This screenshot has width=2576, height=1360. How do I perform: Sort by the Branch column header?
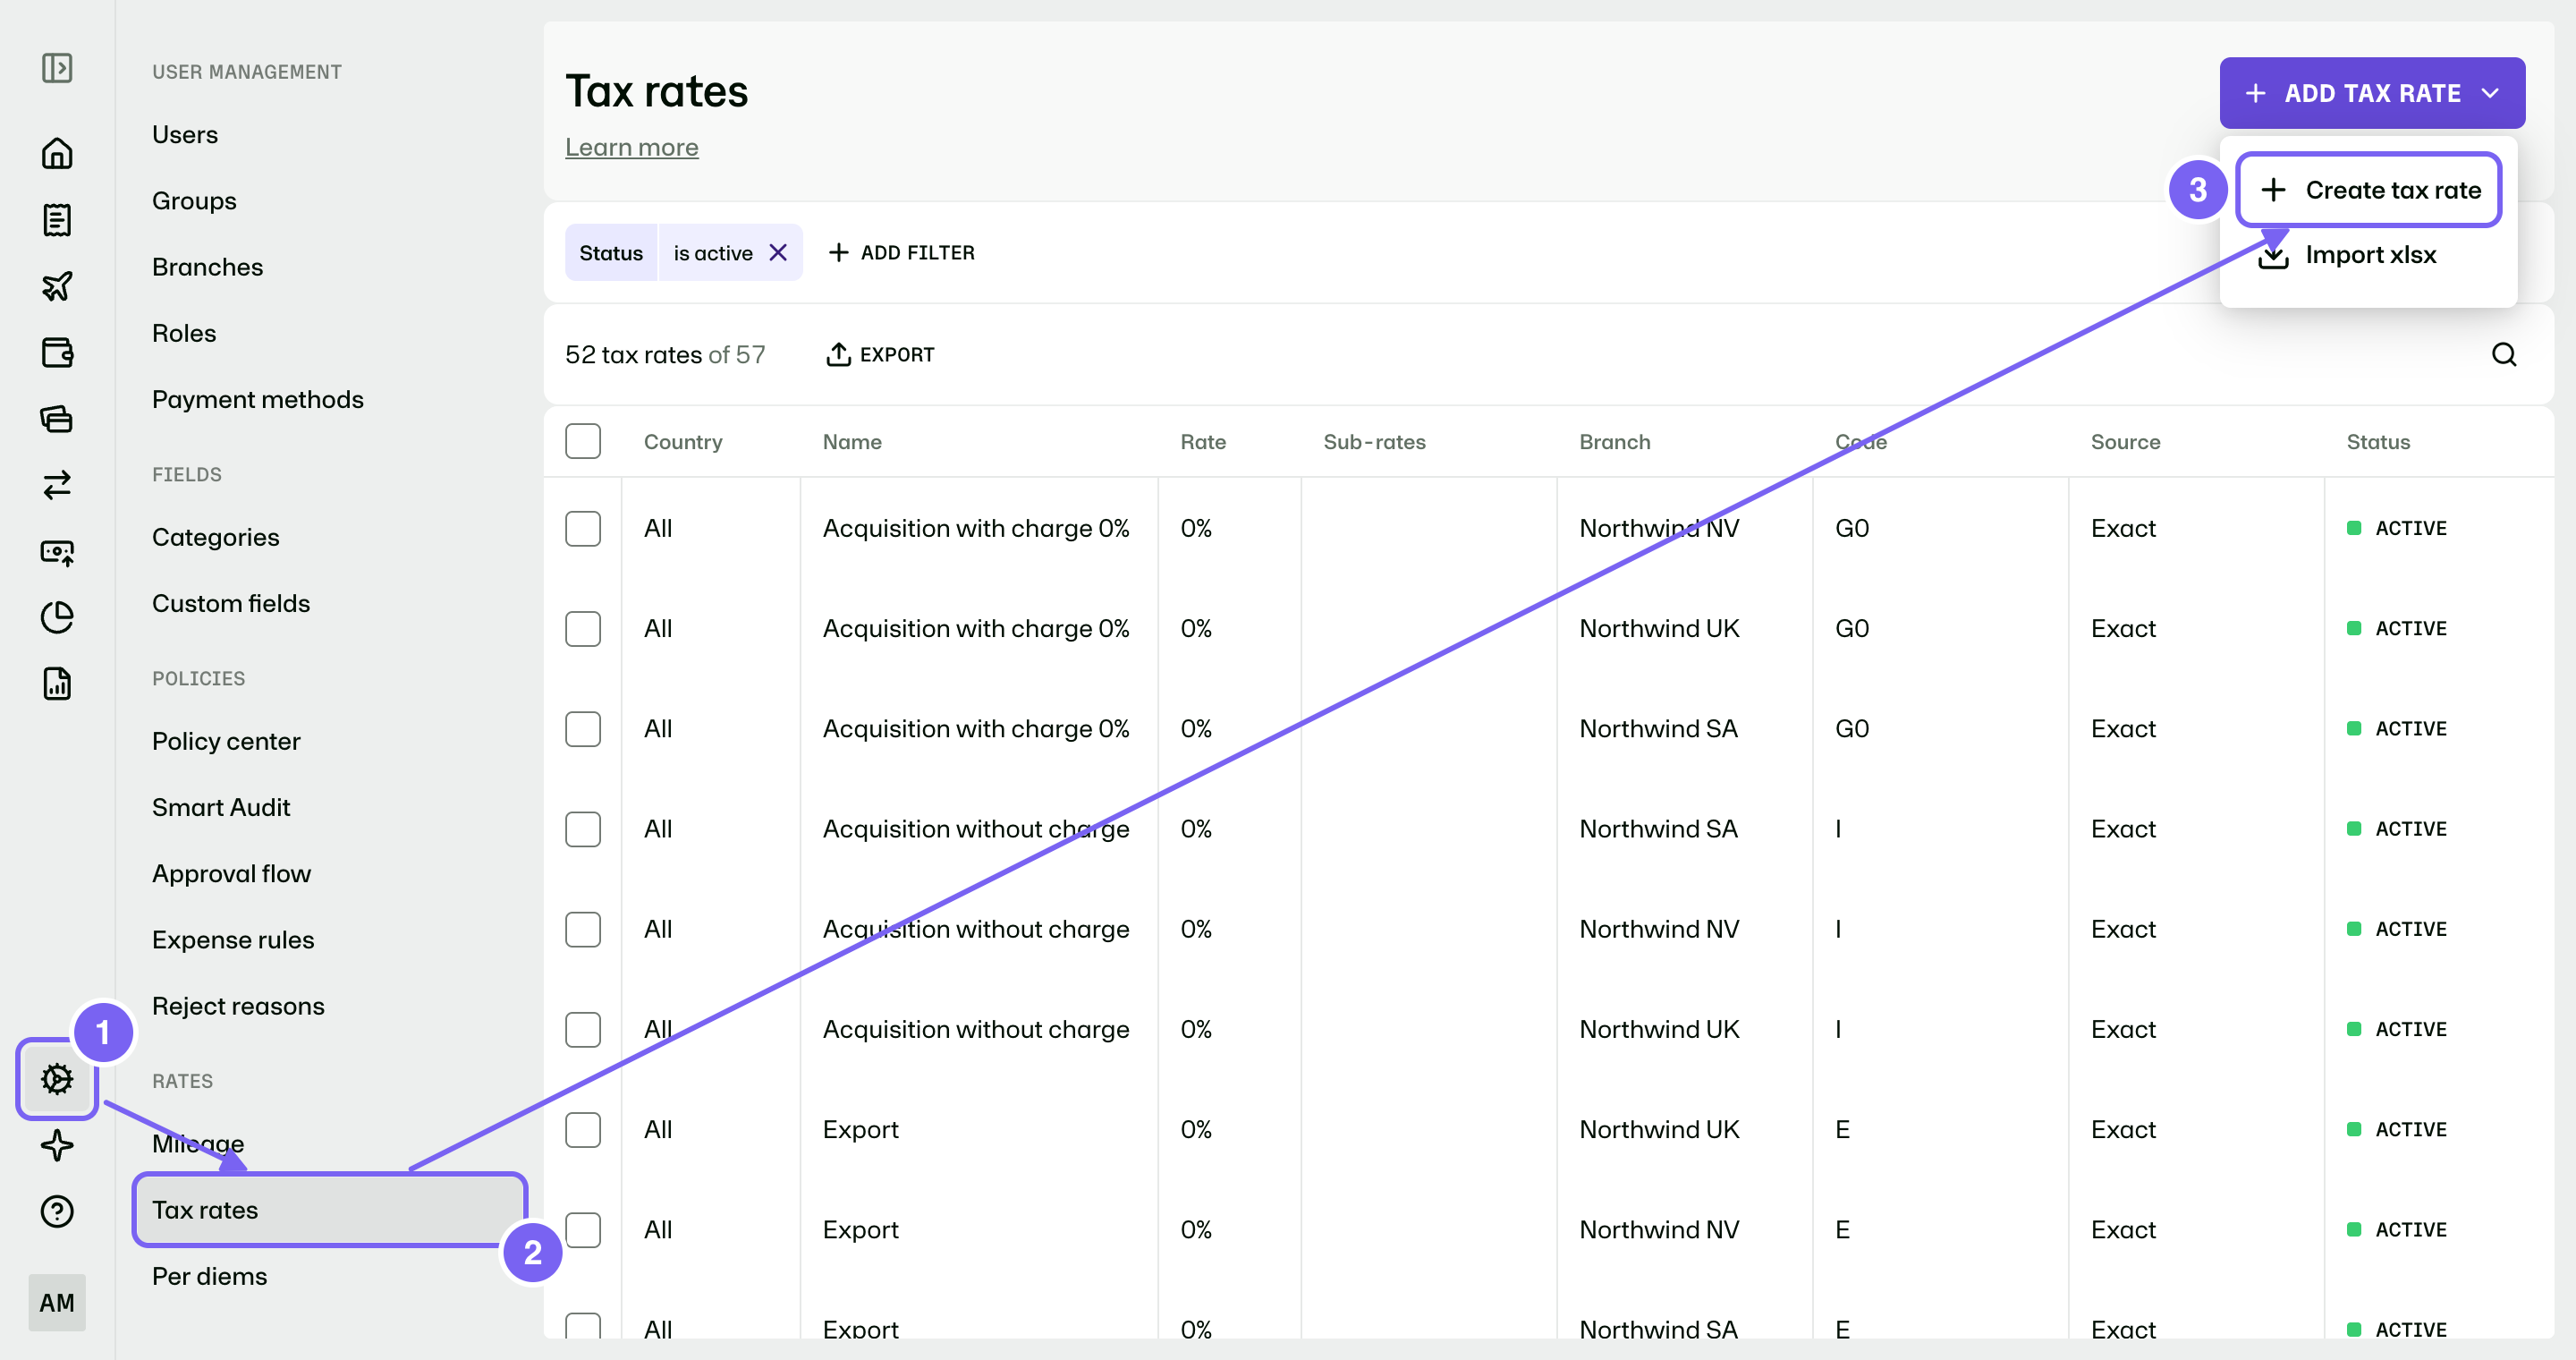point(1615,441)
